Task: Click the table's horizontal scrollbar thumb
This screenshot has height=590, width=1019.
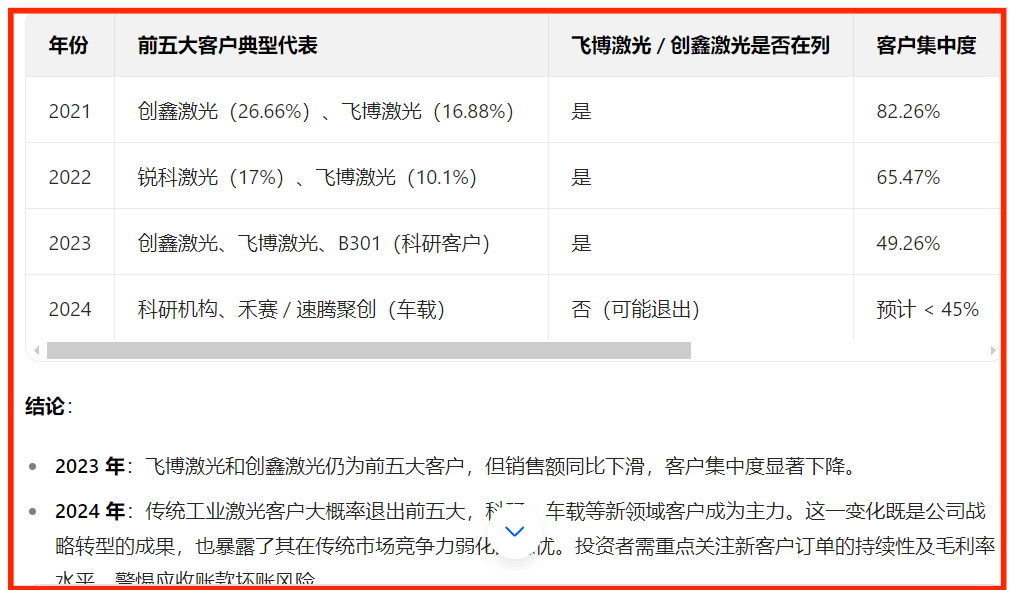Action: click(368, 351)
